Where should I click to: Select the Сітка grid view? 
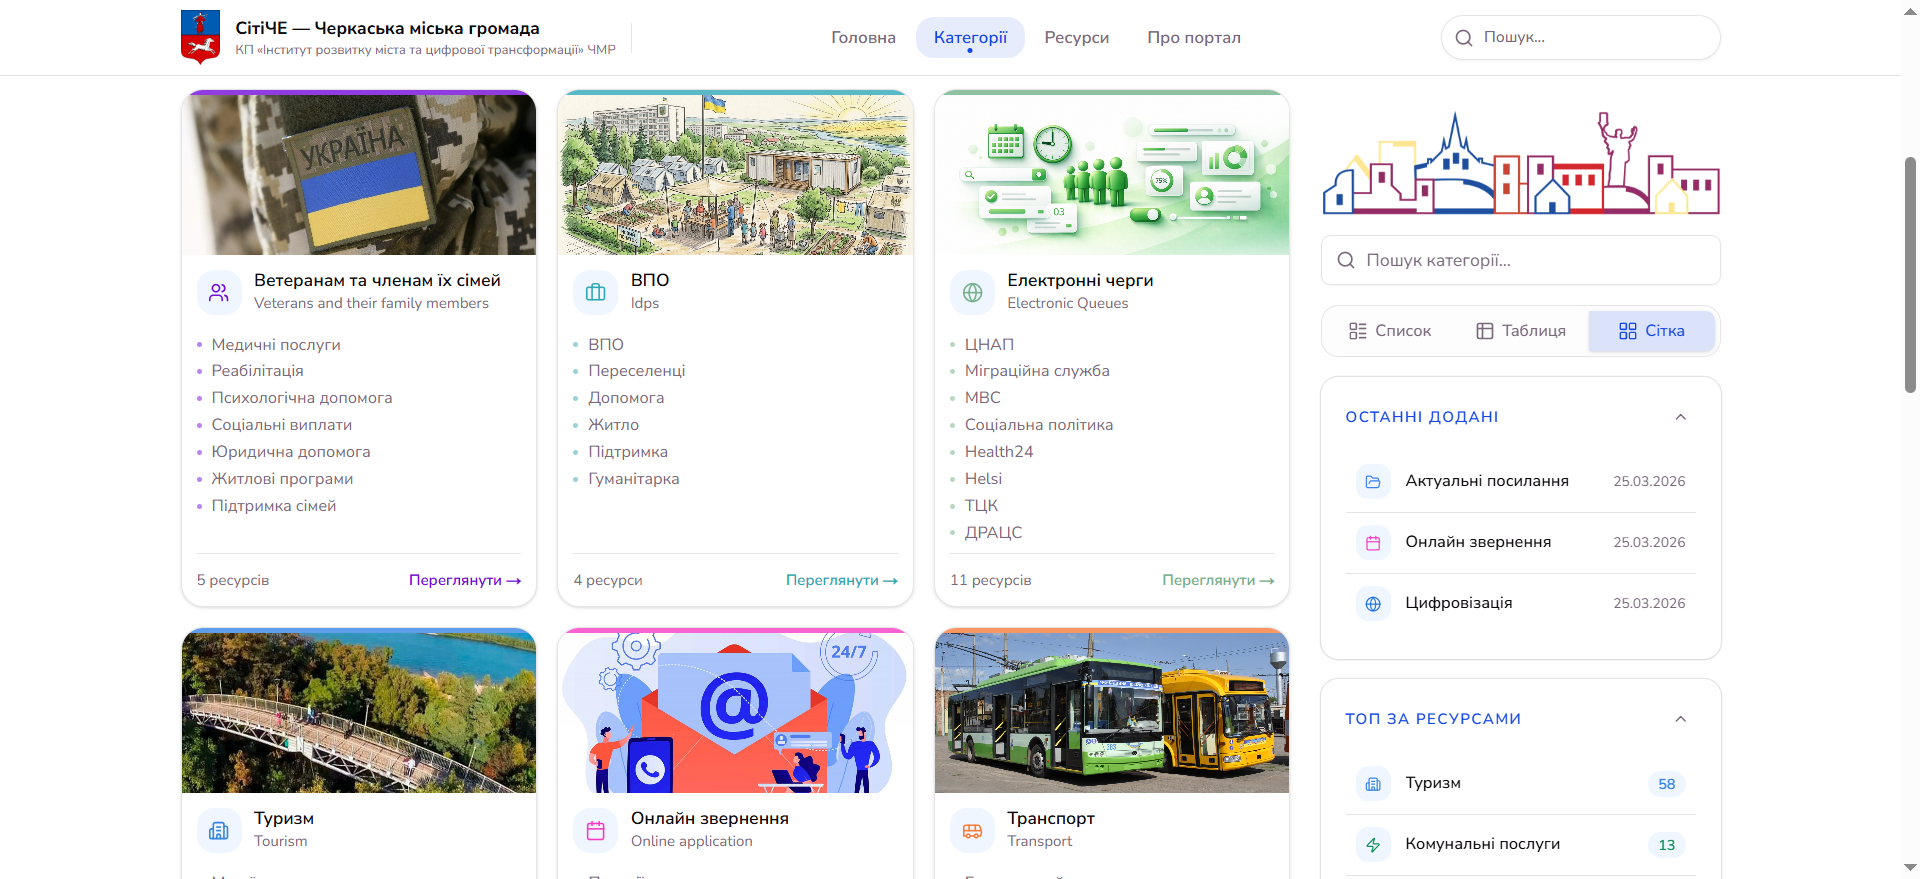1652,331
